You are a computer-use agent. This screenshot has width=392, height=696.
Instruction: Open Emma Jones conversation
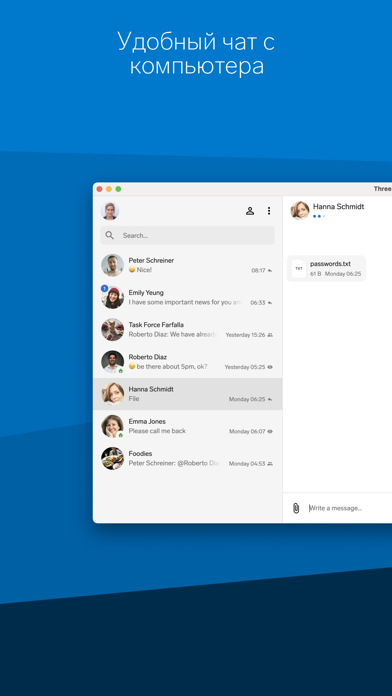(187, 426)
